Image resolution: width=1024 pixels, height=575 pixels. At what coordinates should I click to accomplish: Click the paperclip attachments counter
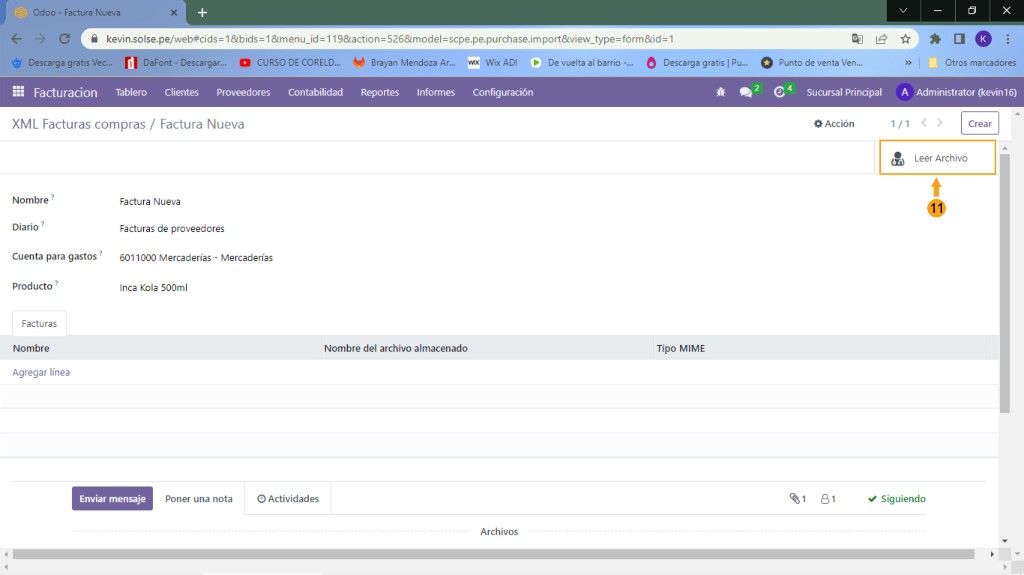[797, 498]
